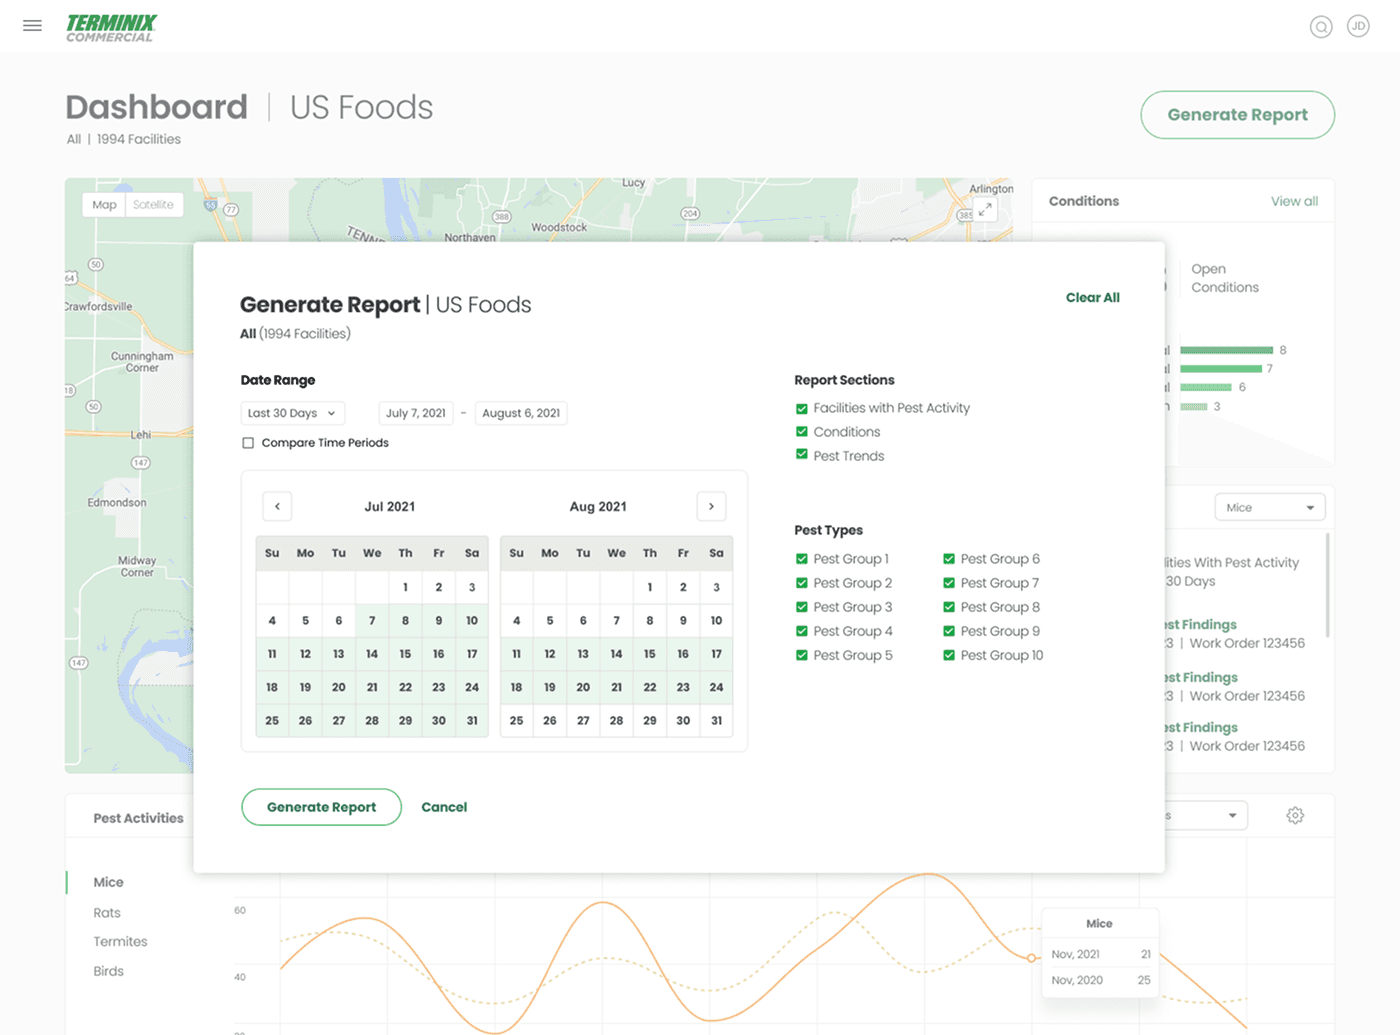Toggle Compare Time Periods checkbox
The image size is (1400, 1035).
248,443
